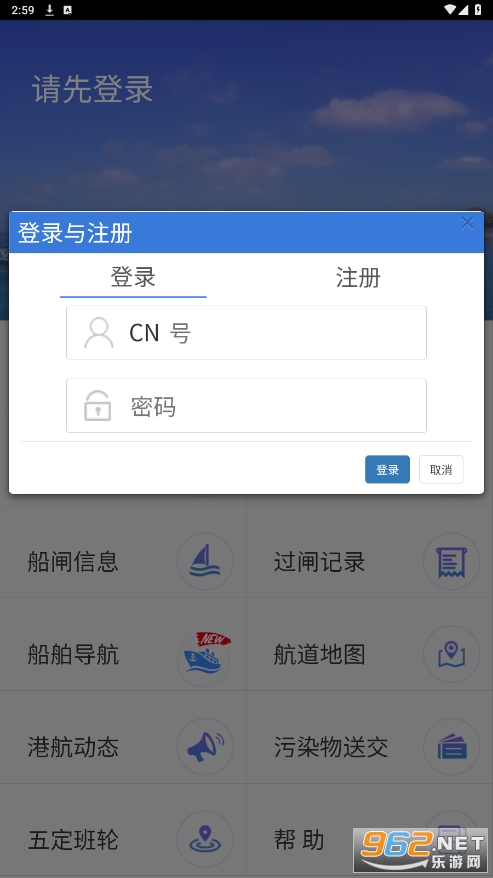
Task: Click the blue 登录 button
Action: coord(387,469)
